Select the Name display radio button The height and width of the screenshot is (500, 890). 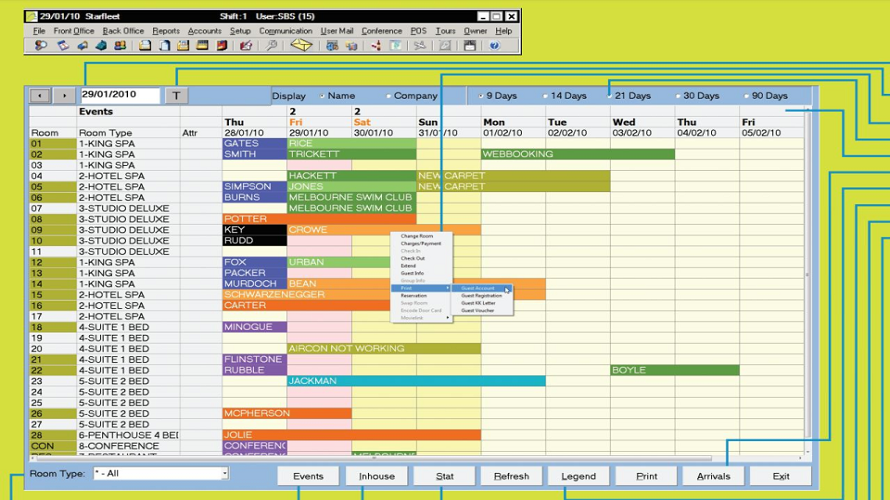(x=322, y=96)
